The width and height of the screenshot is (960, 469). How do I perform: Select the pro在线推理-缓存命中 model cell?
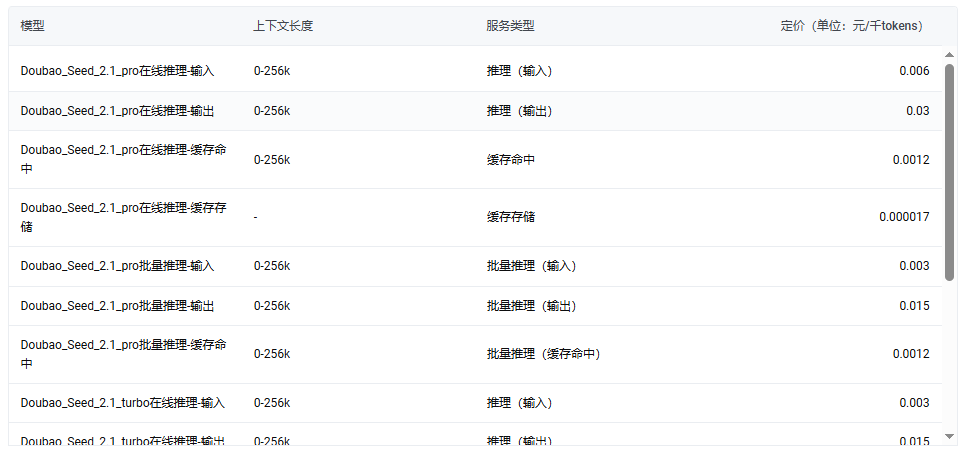124,159
